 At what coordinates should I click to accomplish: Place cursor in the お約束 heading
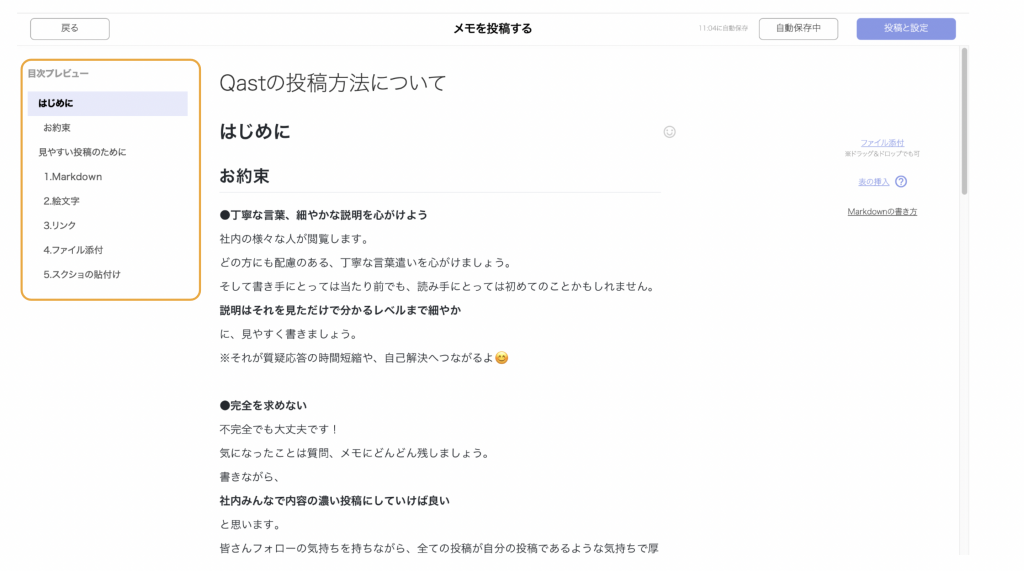[x=245, y=176]
